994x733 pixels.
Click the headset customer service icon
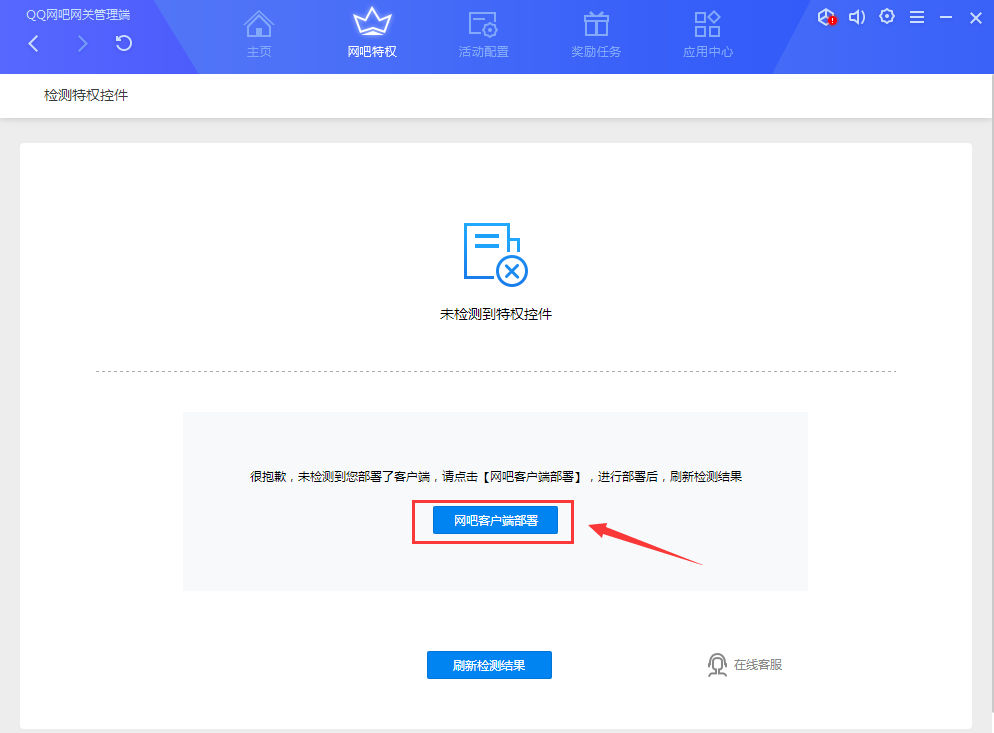pos(717,665)
